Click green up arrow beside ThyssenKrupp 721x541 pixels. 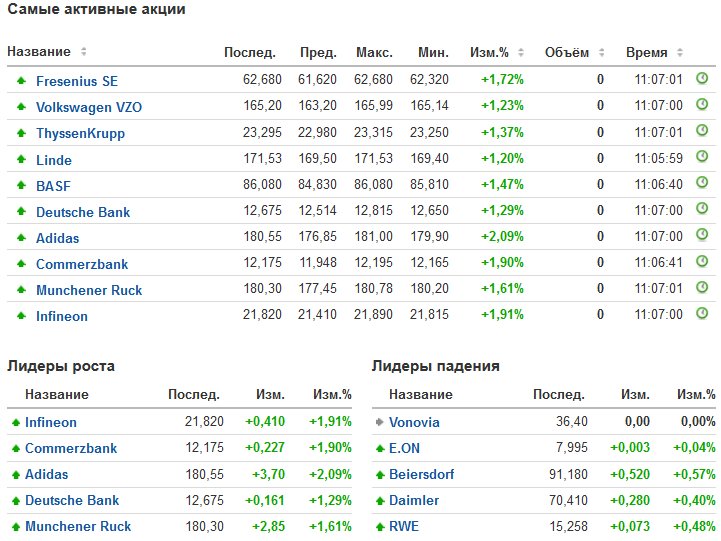(x=20, y=133)
